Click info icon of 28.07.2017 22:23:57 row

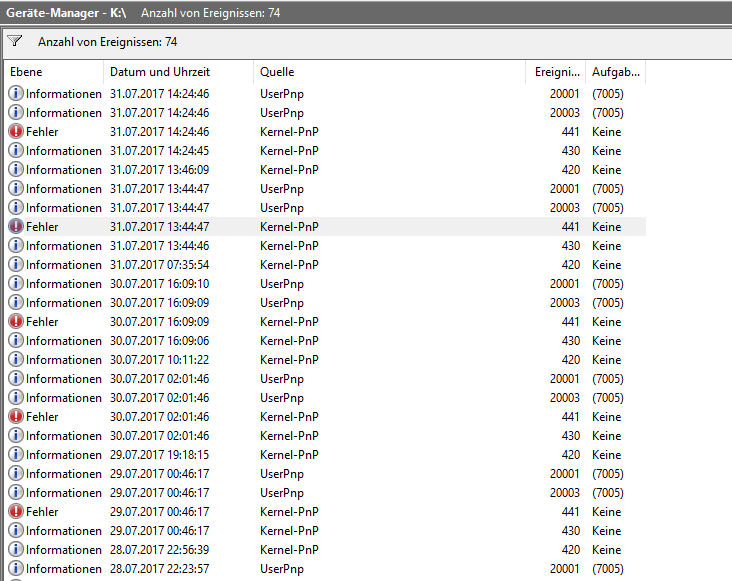coord(16,568)
